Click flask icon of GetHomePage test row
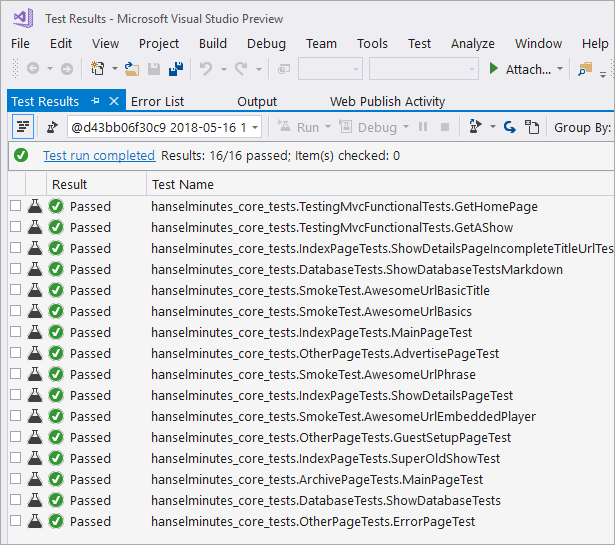 click(x=35, y=206)
